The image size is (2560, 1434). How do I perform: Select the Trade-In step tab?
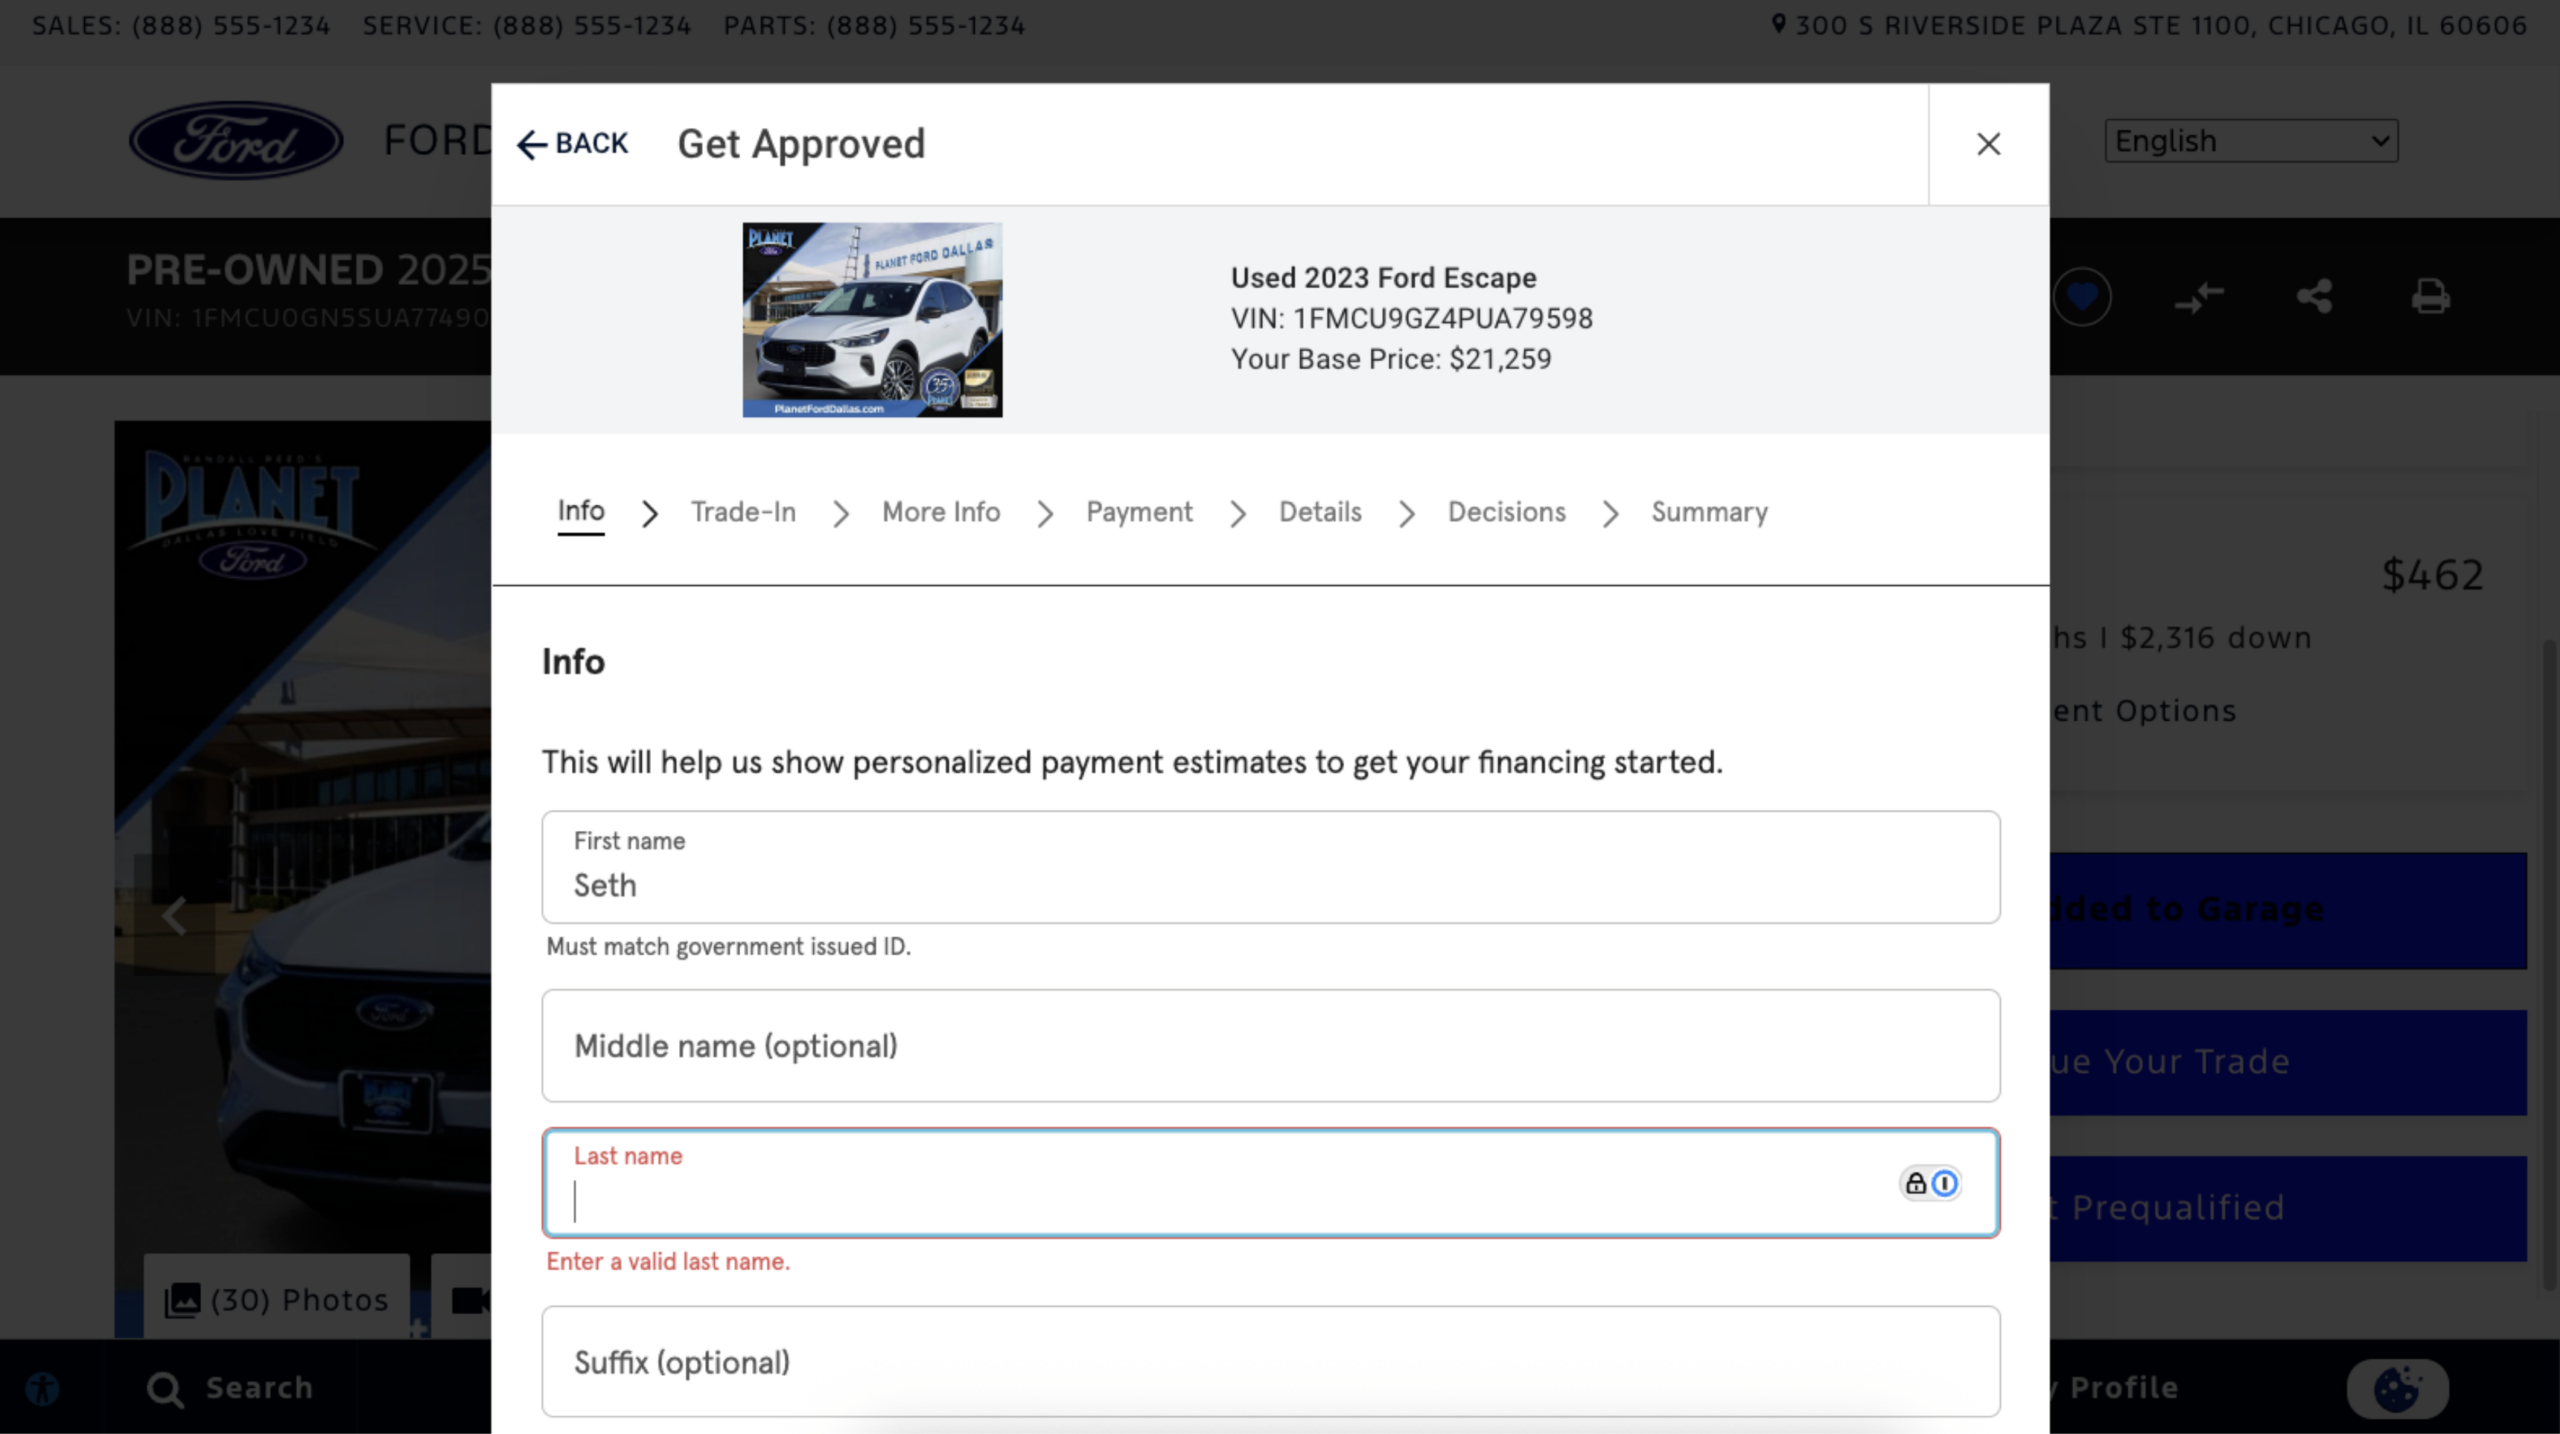[743, 512]
